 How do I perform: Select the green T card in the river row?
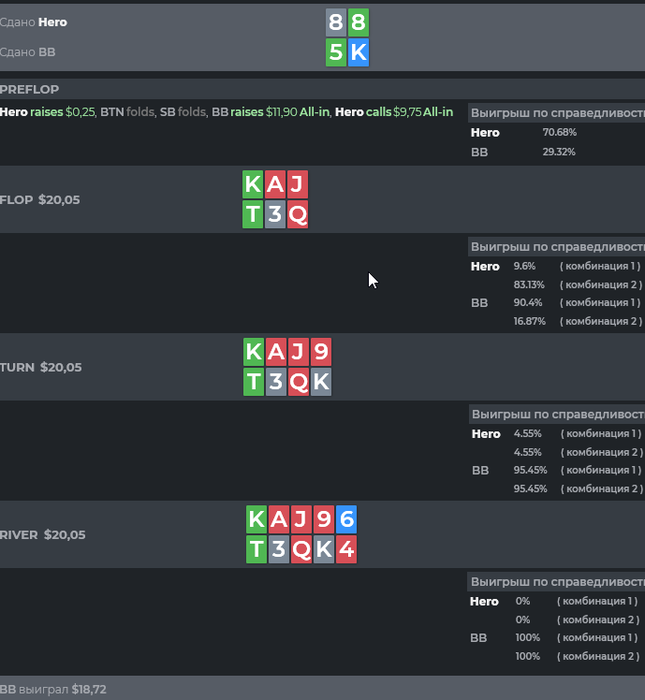pos(256,549)
